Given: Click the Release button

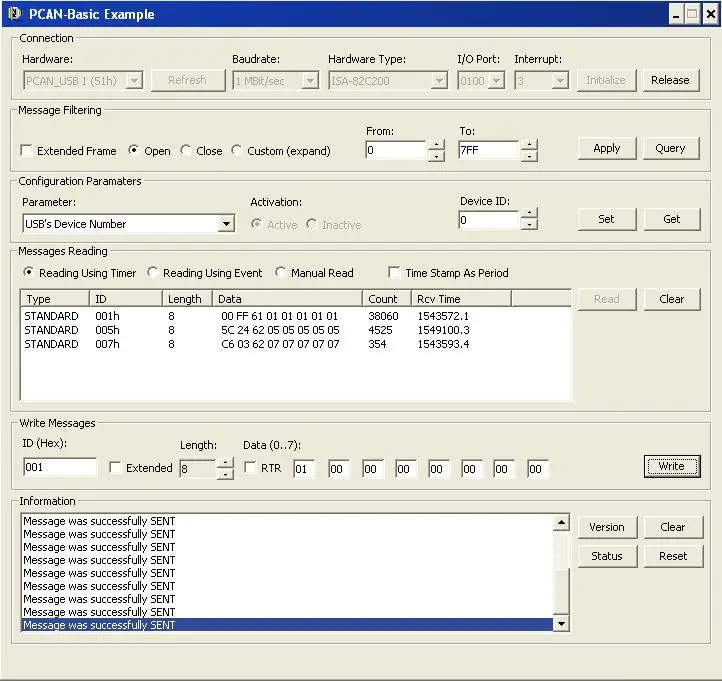Looking at the screenshot, I should pyautogui.click(x=670, y=80).
